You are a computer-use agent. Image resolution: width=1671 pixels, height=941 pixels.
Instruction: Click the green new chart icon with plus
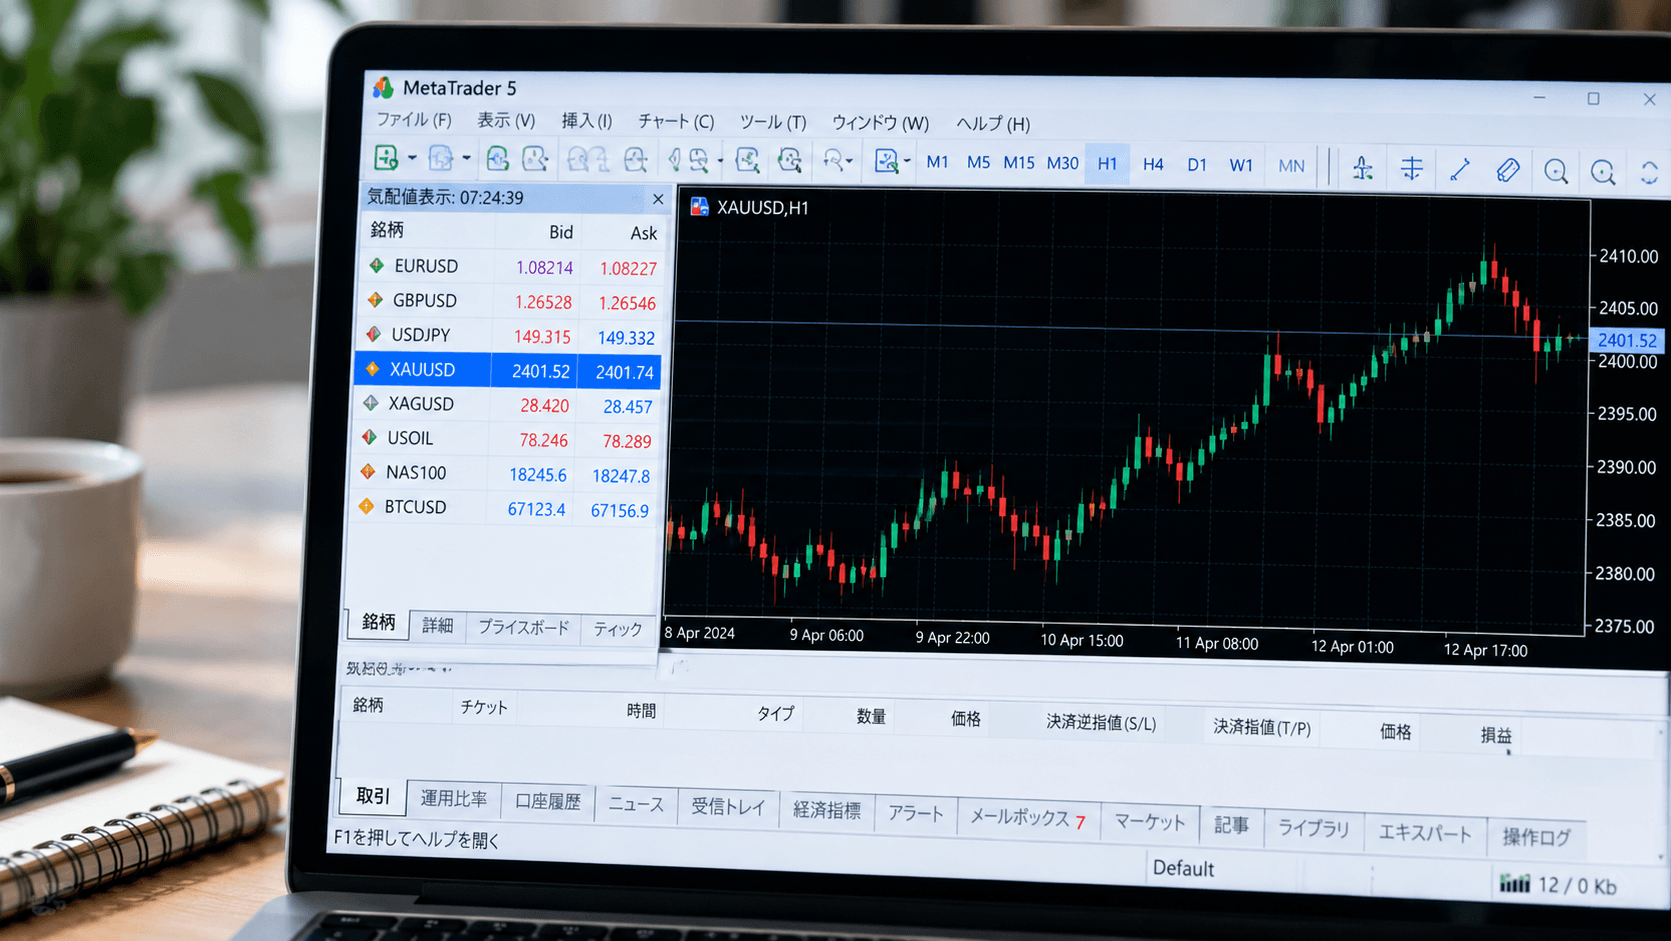pos(386,158)
